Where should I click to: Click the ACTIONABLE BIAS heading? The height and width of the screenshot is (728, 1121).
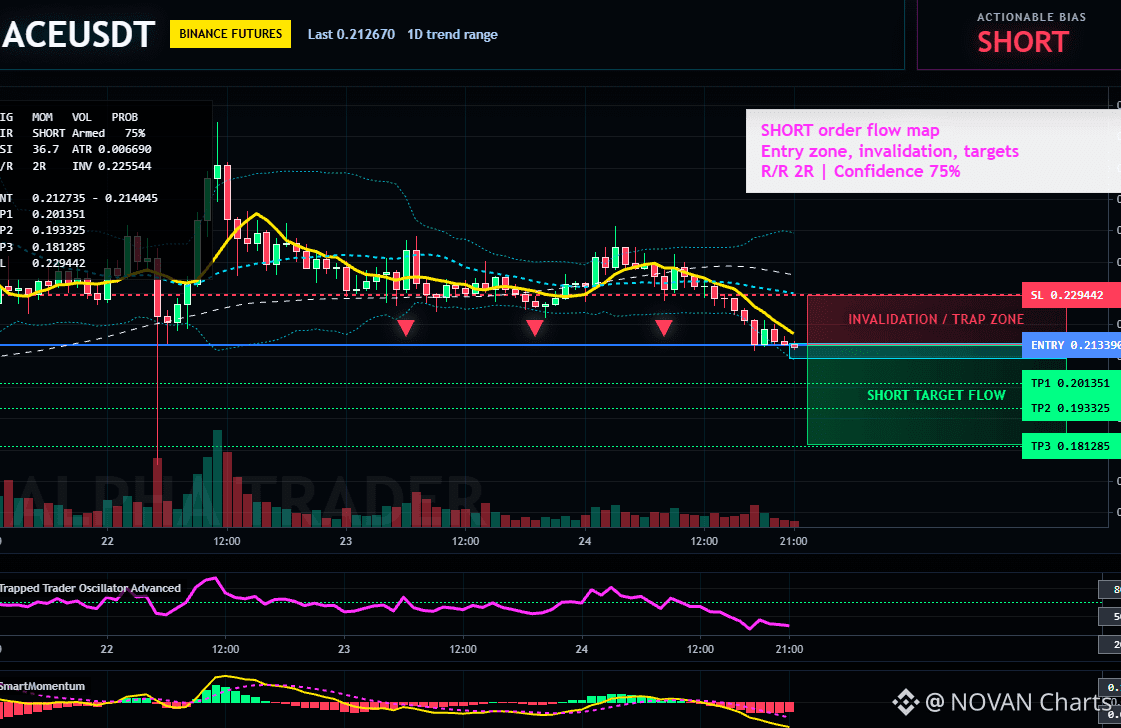[x=1031, y=17]
